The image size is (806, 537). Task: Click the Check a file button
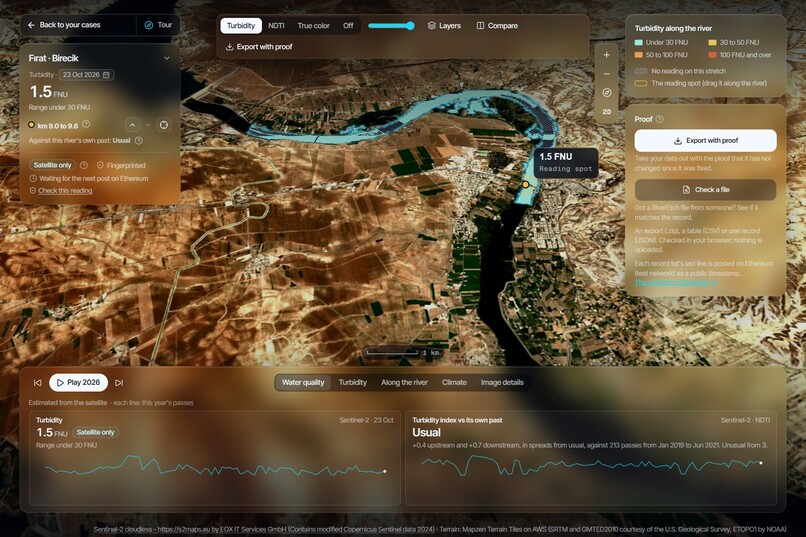click(x=705, y=190)
